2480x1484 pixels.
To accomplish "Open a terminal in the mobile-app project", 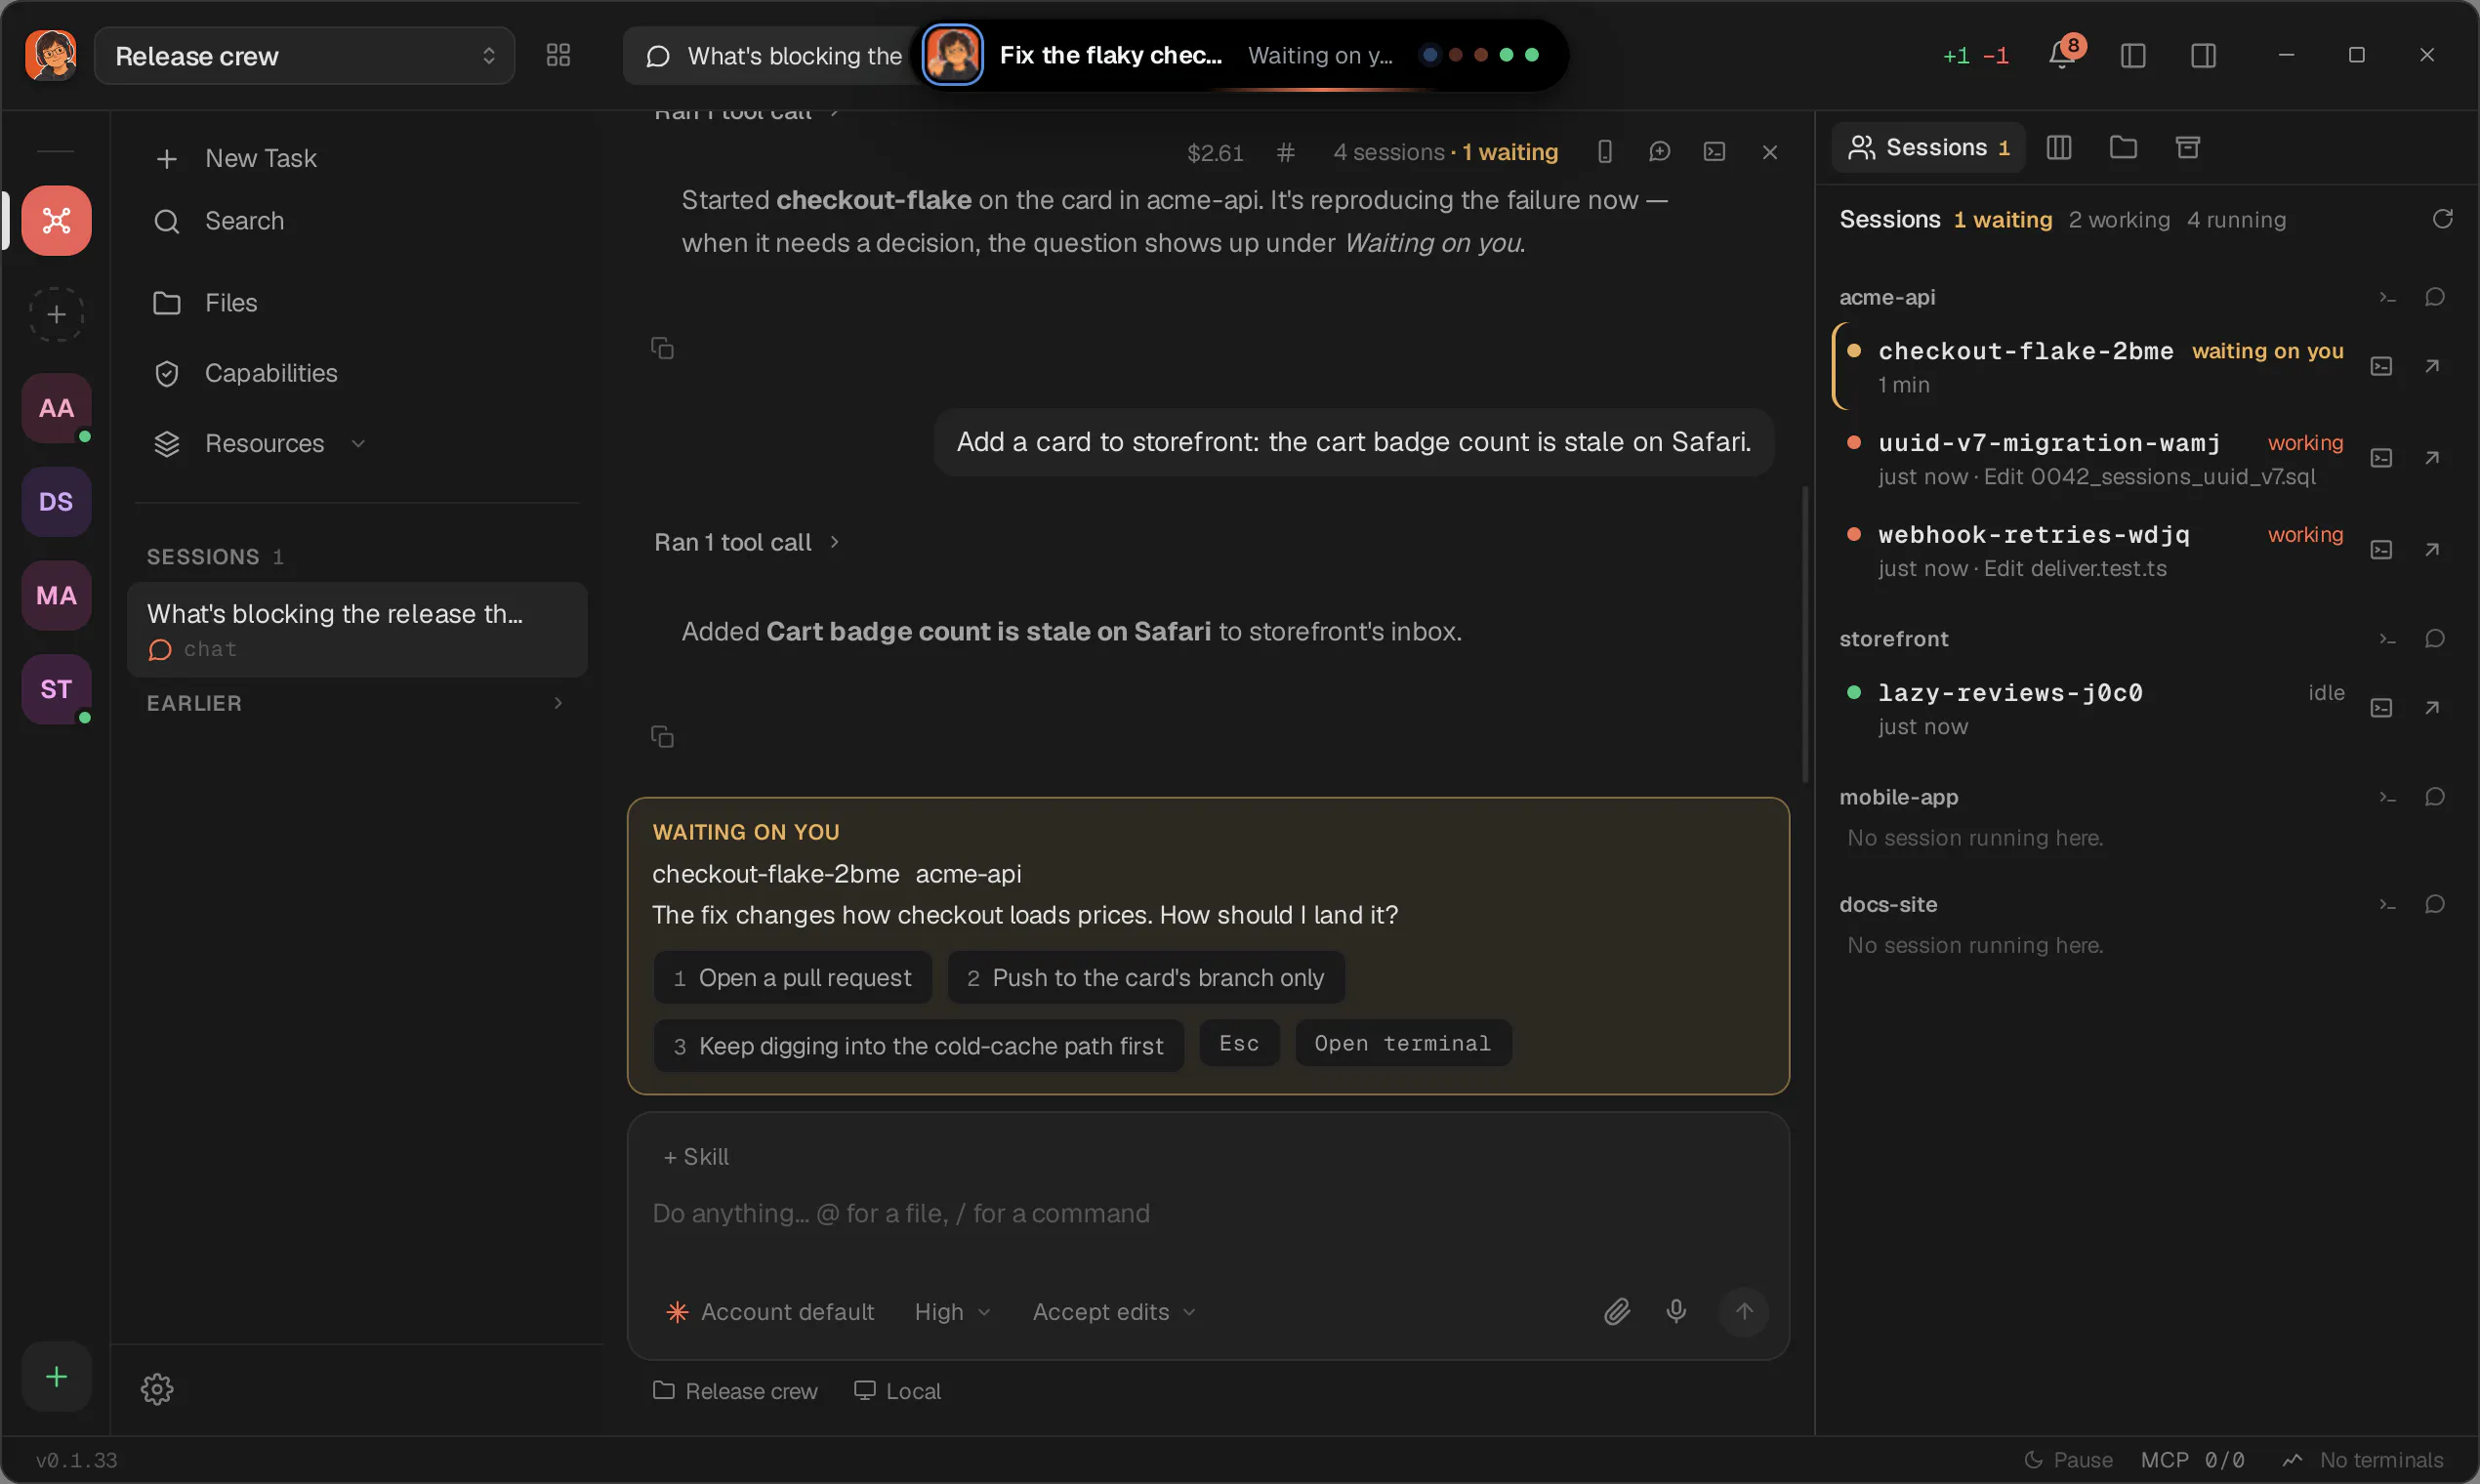I will (x=2387, y=797).
